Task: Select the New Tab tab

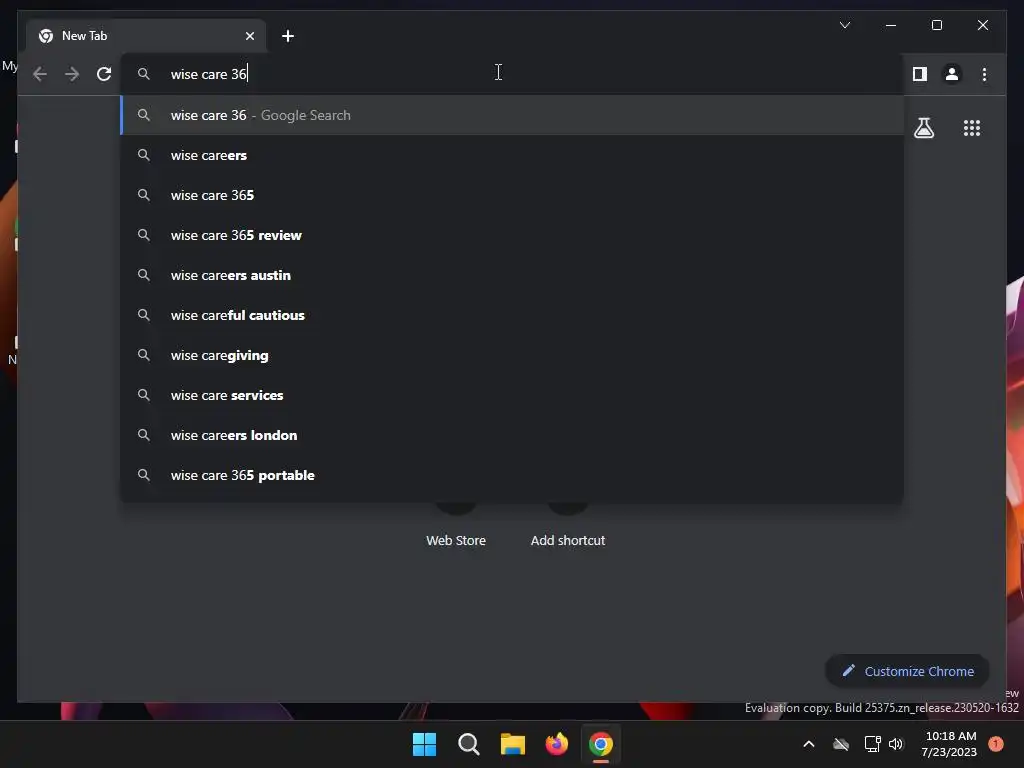Action: [x=146, y=36]
